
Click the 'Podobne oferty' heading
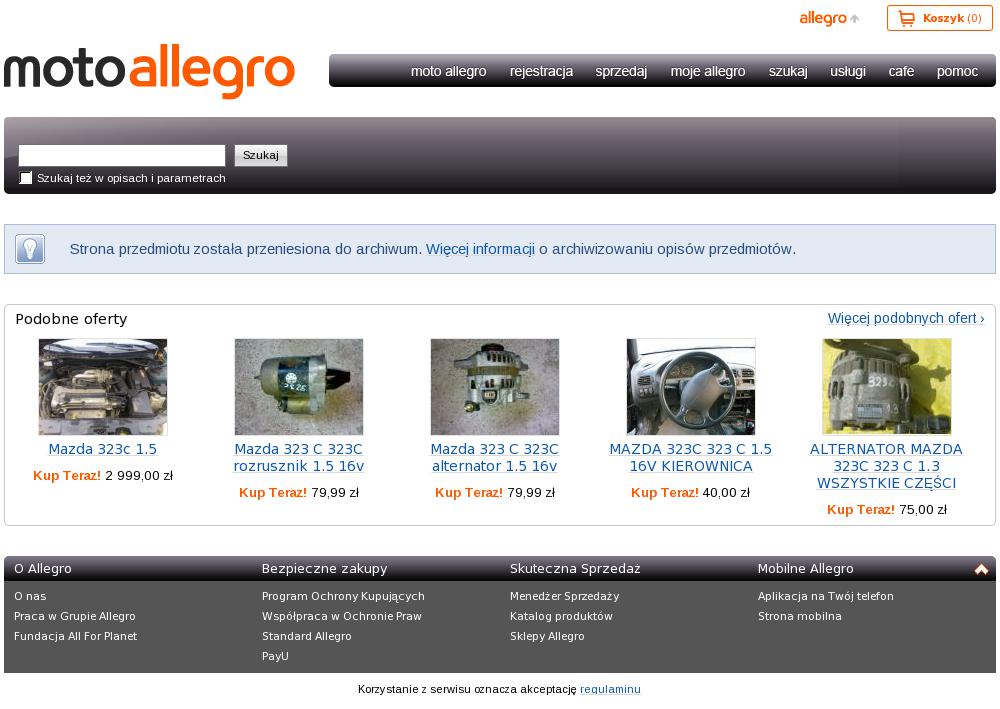tap(71, 319)
